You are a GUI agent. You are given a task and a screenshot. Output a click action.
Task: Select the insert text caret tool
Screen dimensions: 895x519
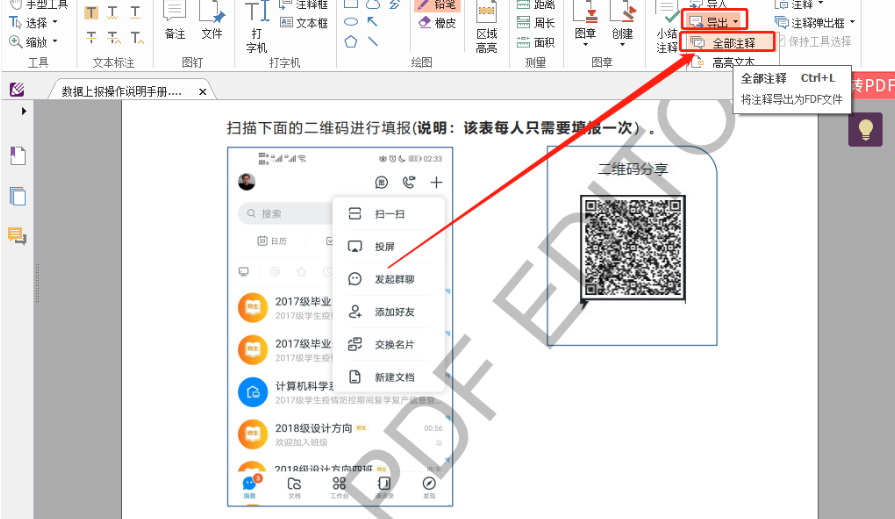tap(137, 38)
